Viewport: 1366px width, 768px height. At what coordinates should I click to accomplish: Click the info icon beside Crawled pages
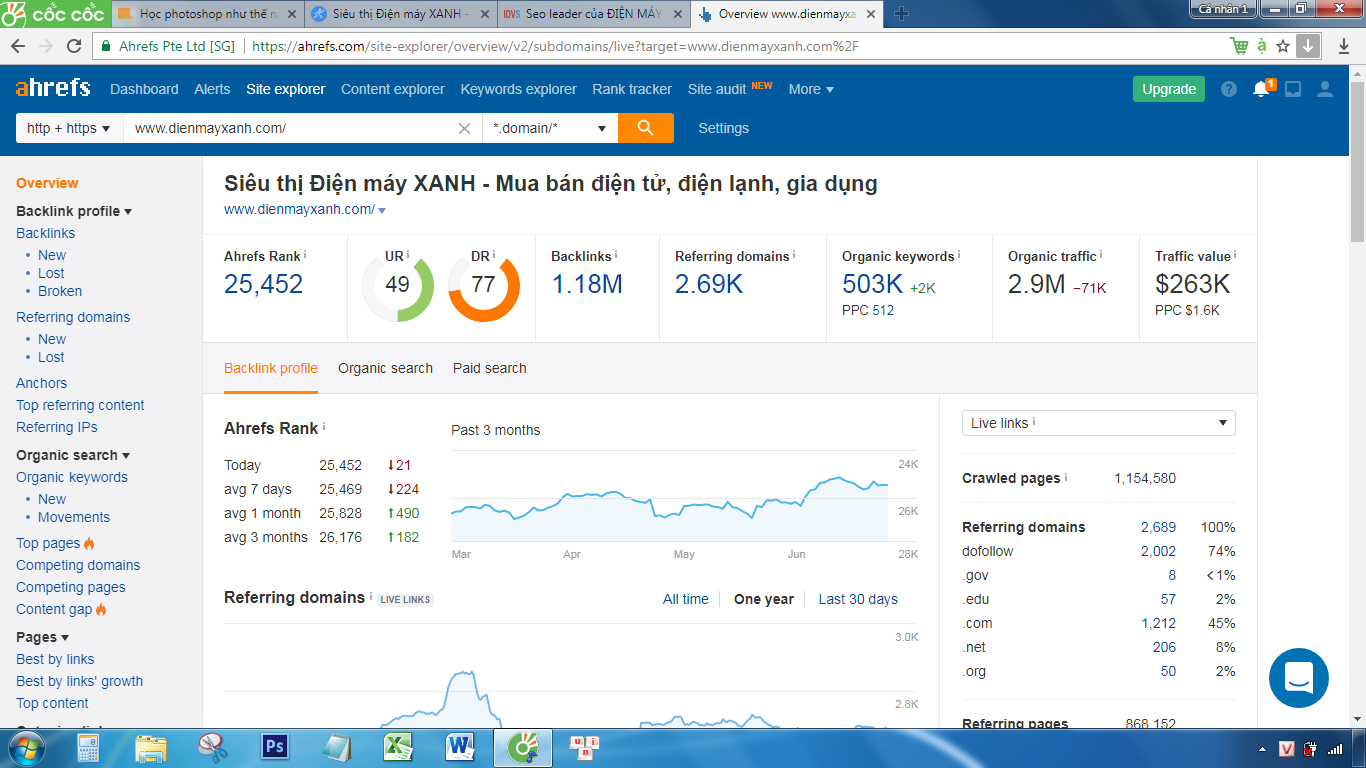point(1066,477)
